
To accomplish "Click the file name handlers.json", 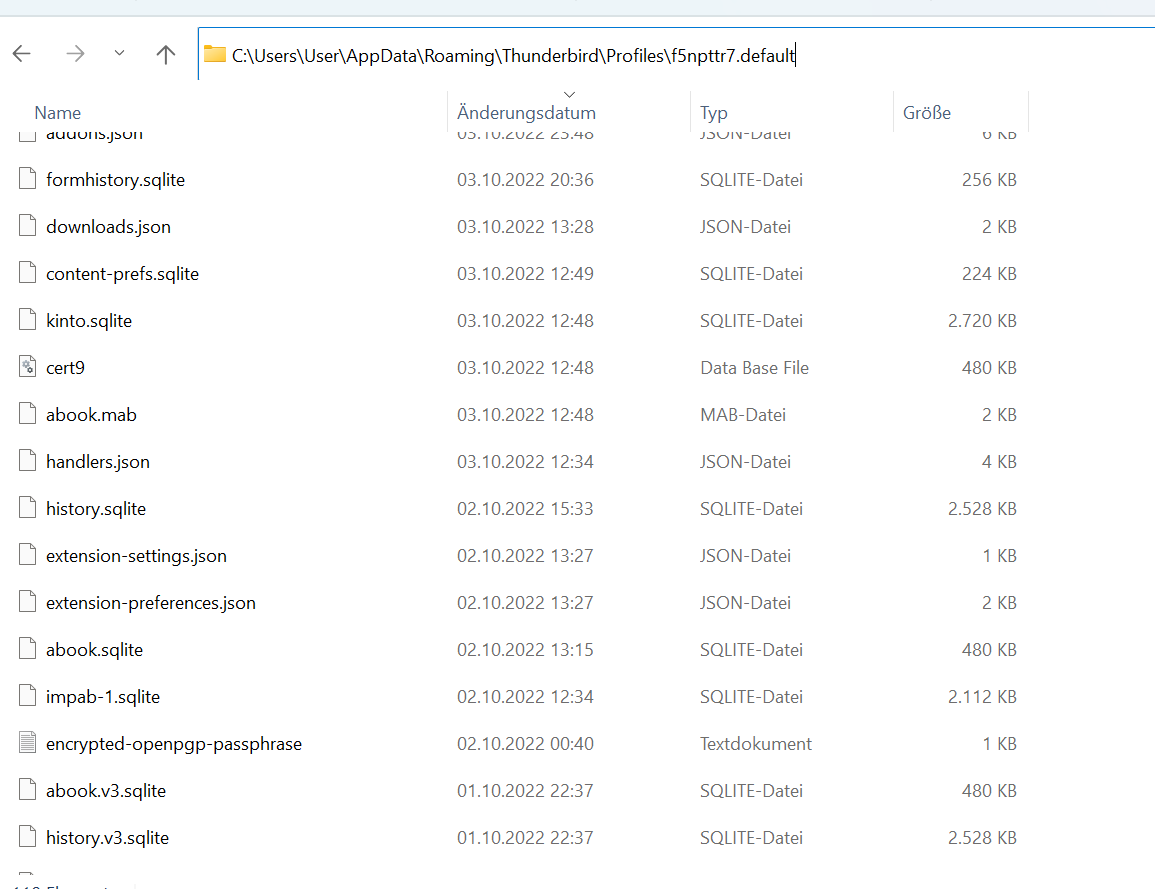I will pyautogui.click(x=98, y=462).
